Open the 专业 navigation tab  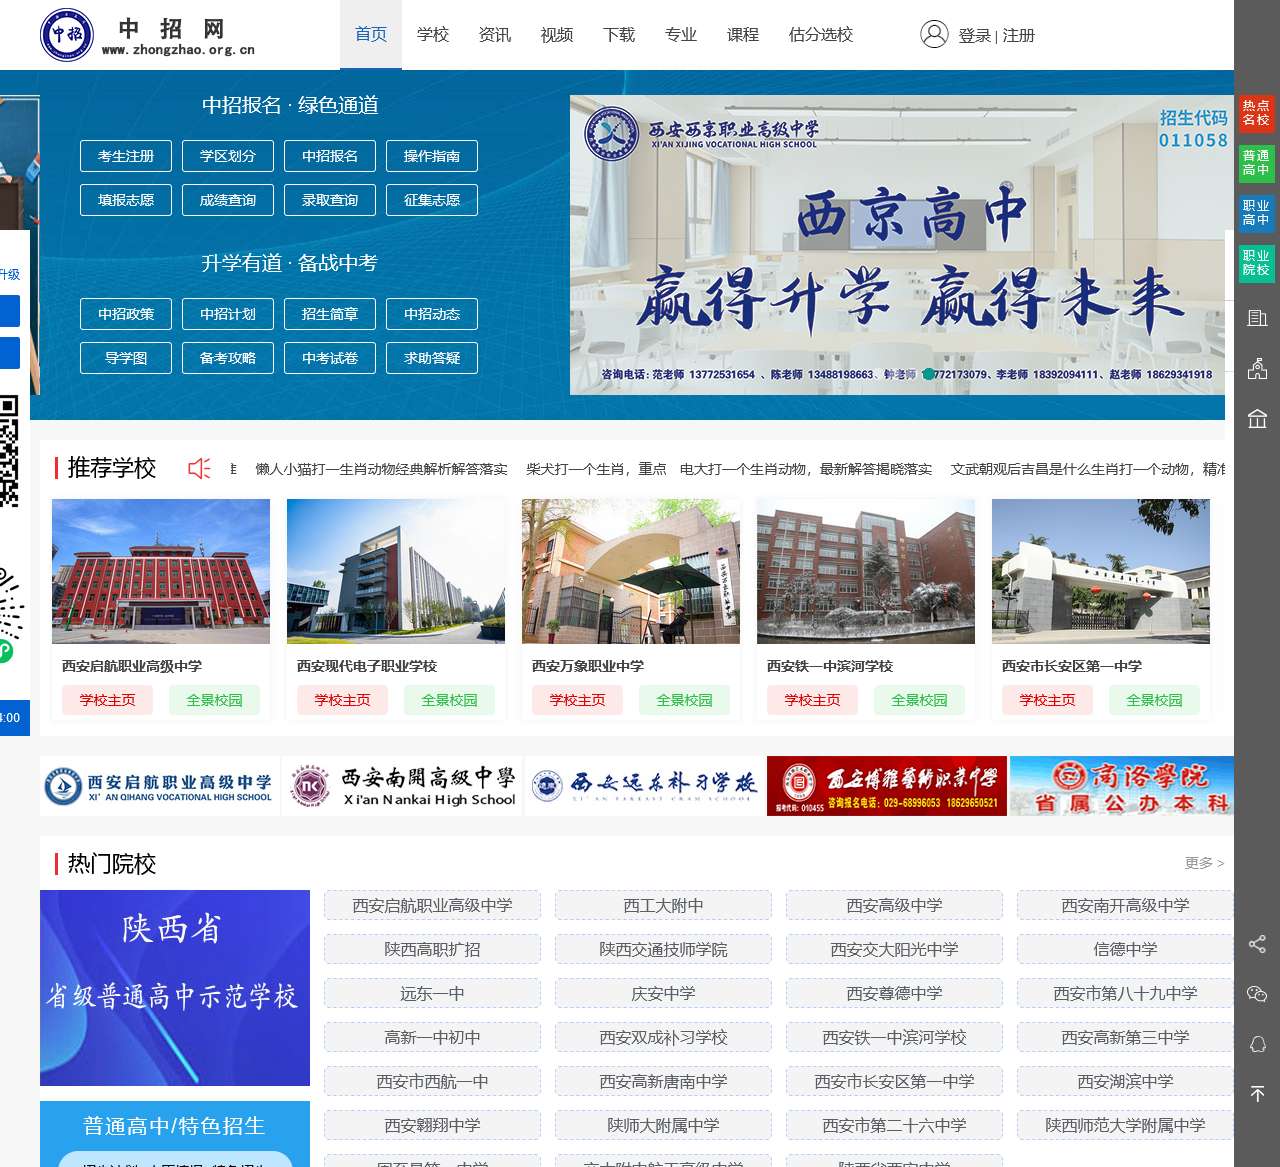[x=681, y=35]
